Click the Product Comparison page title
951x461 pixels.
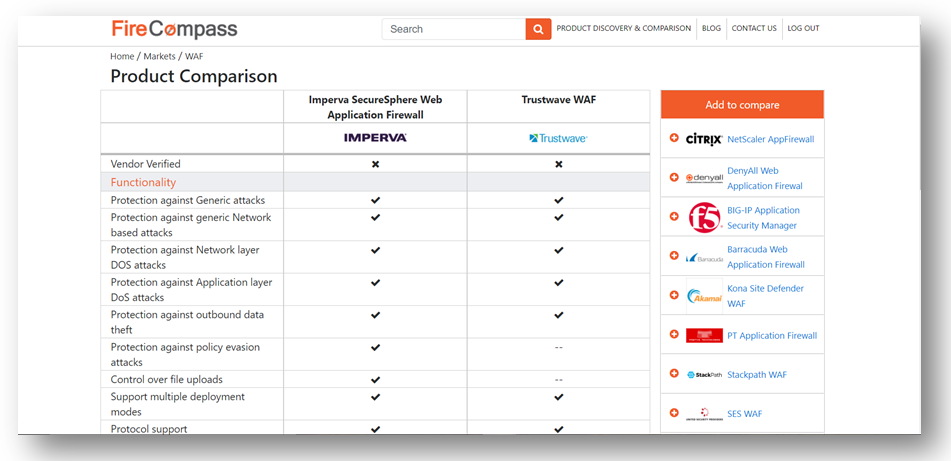[x=194, y=76]
